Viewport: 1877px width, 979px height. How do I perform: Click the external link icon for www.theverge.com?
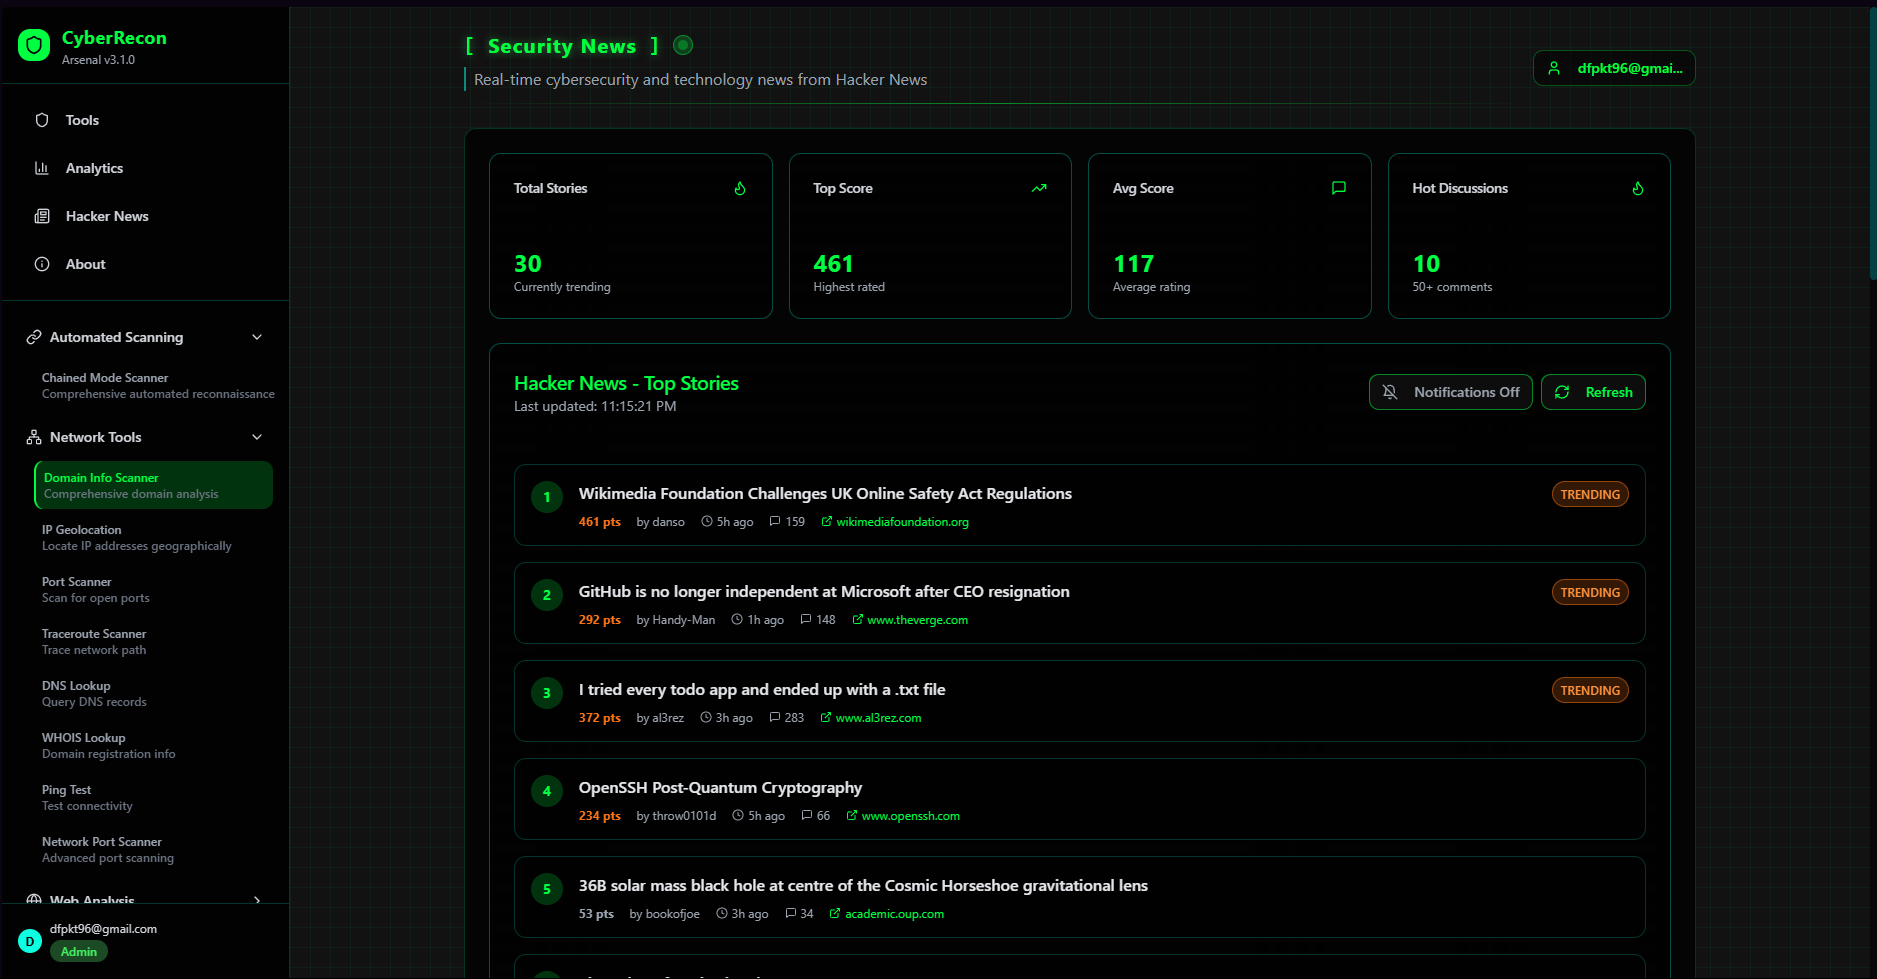(x=857, y=619)
